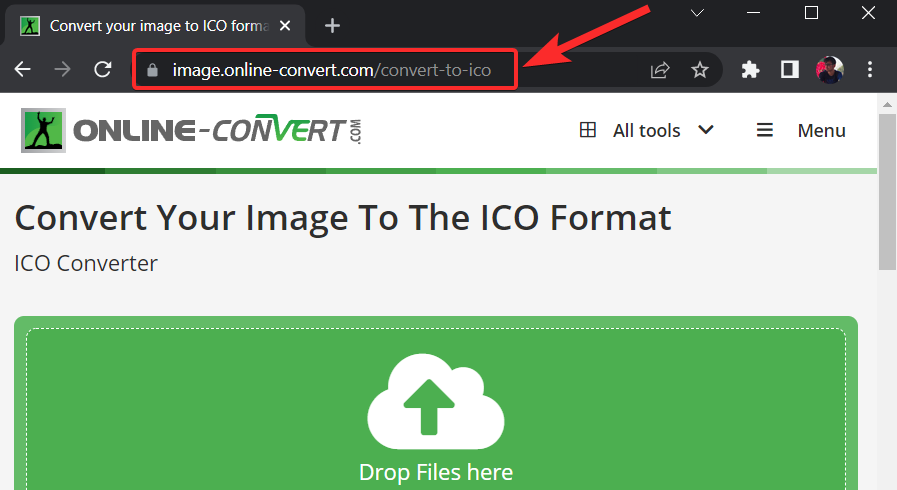Screen dimensions: 897x490
Task: Toggle the browser side panel icon
Action: click(x=789, y=70)
